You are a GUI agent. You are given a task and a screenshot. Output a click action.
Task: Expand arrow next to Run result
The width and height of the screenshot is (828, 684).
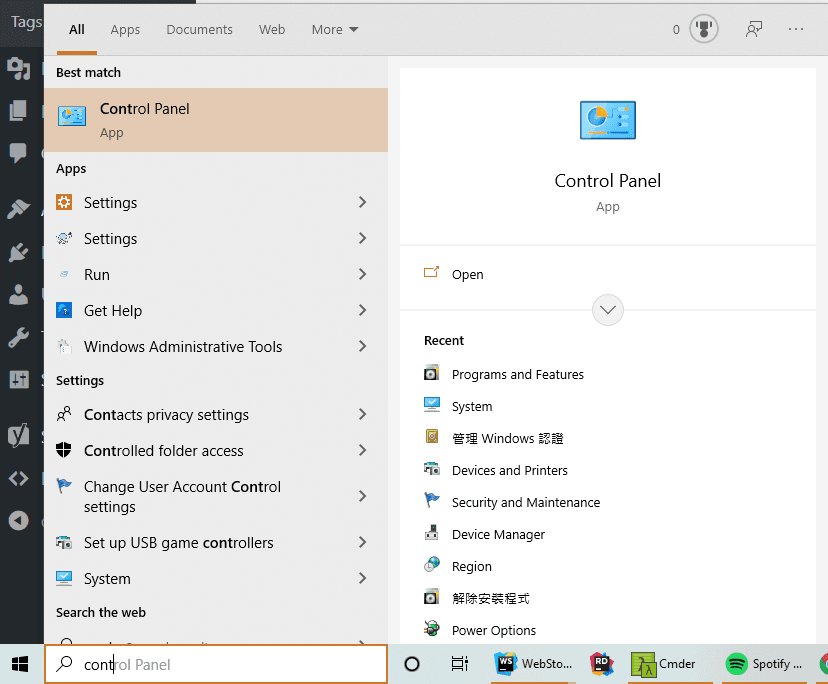coord(362,275)
